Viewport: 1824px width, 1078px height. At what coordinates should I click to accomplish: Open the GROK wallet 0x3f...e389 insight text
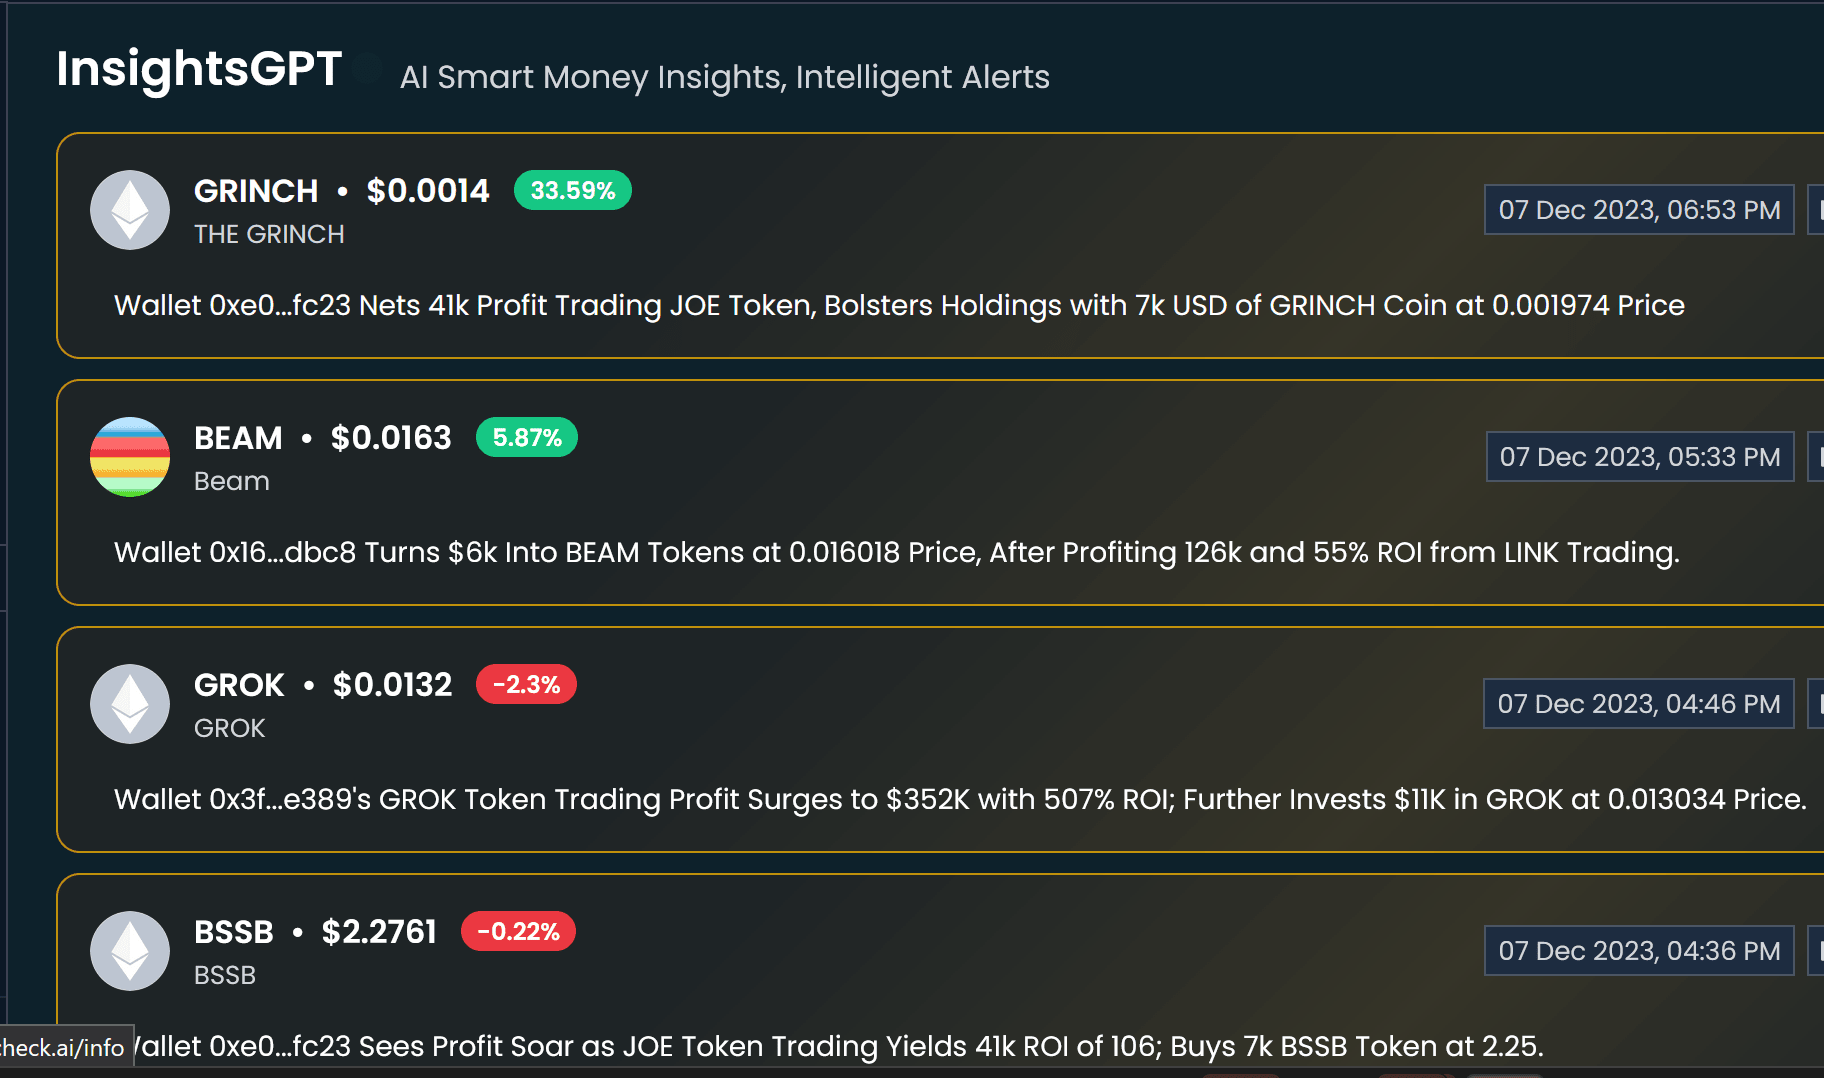tap(959, 799)
